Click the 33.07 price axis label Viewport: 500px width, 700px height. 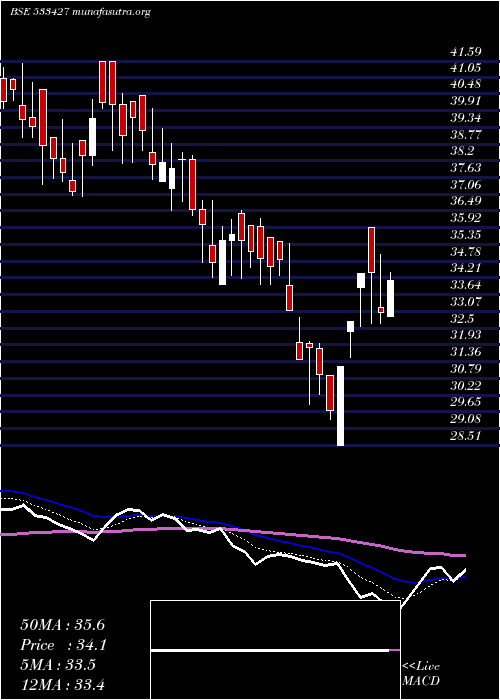tap(466, 302)
